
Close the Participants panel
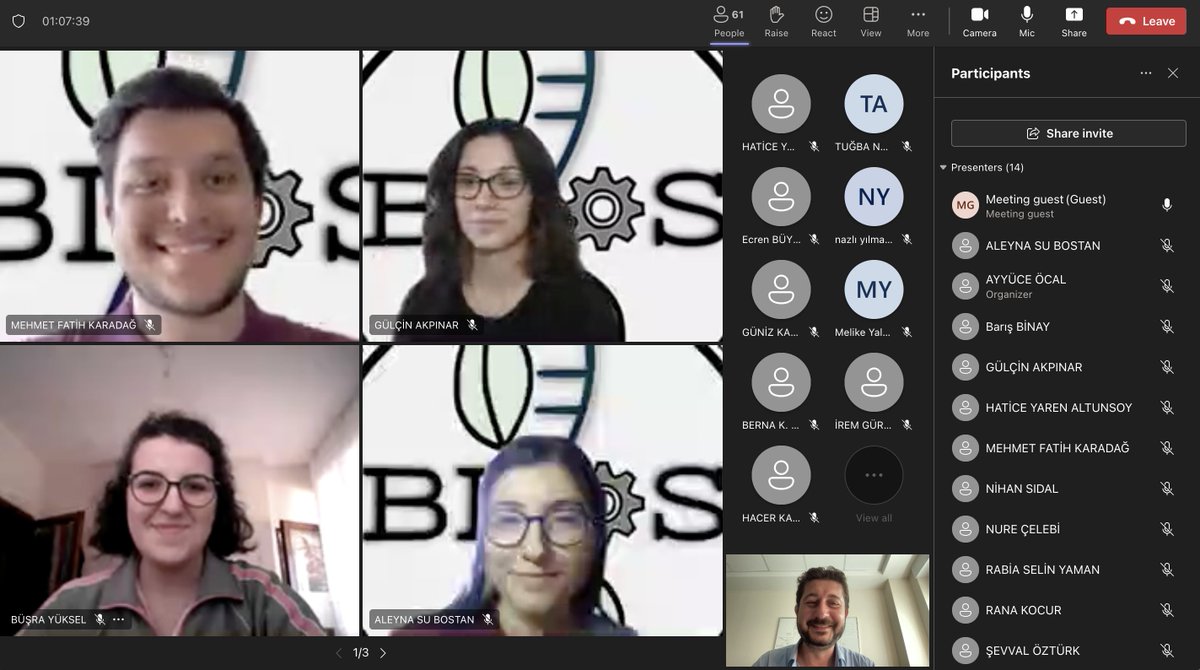[x=1173, y=73]
